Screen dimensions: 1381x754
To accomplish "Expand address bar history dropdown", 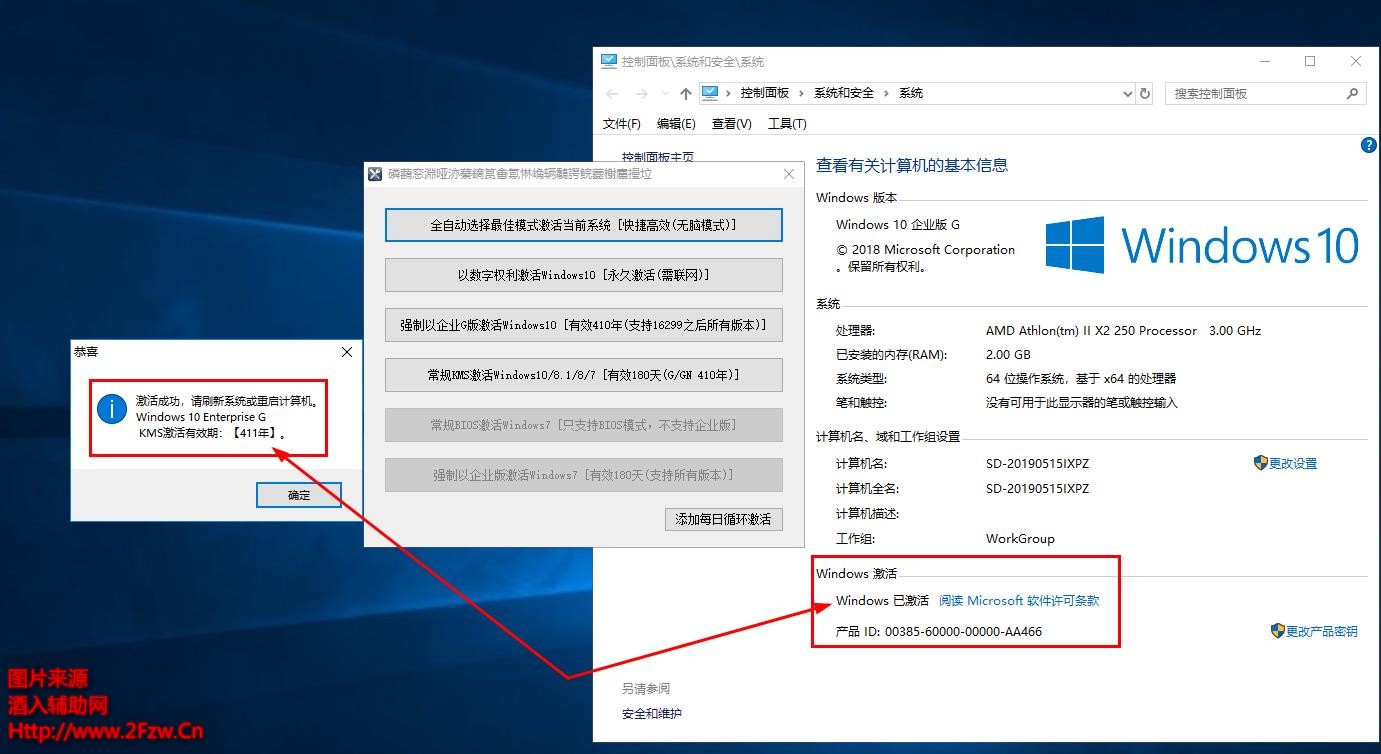I will [x=1127, y=93].
